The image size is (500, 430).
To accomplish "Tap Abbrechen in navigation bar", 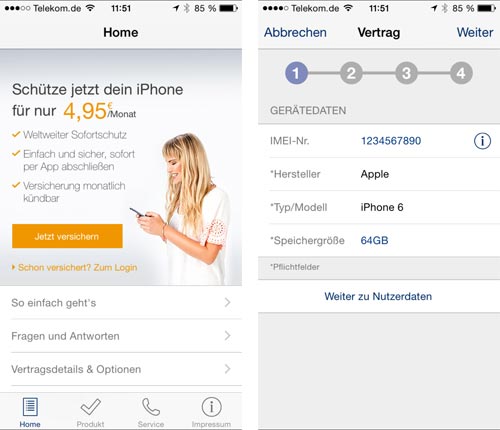I will [x=295, y=32].
